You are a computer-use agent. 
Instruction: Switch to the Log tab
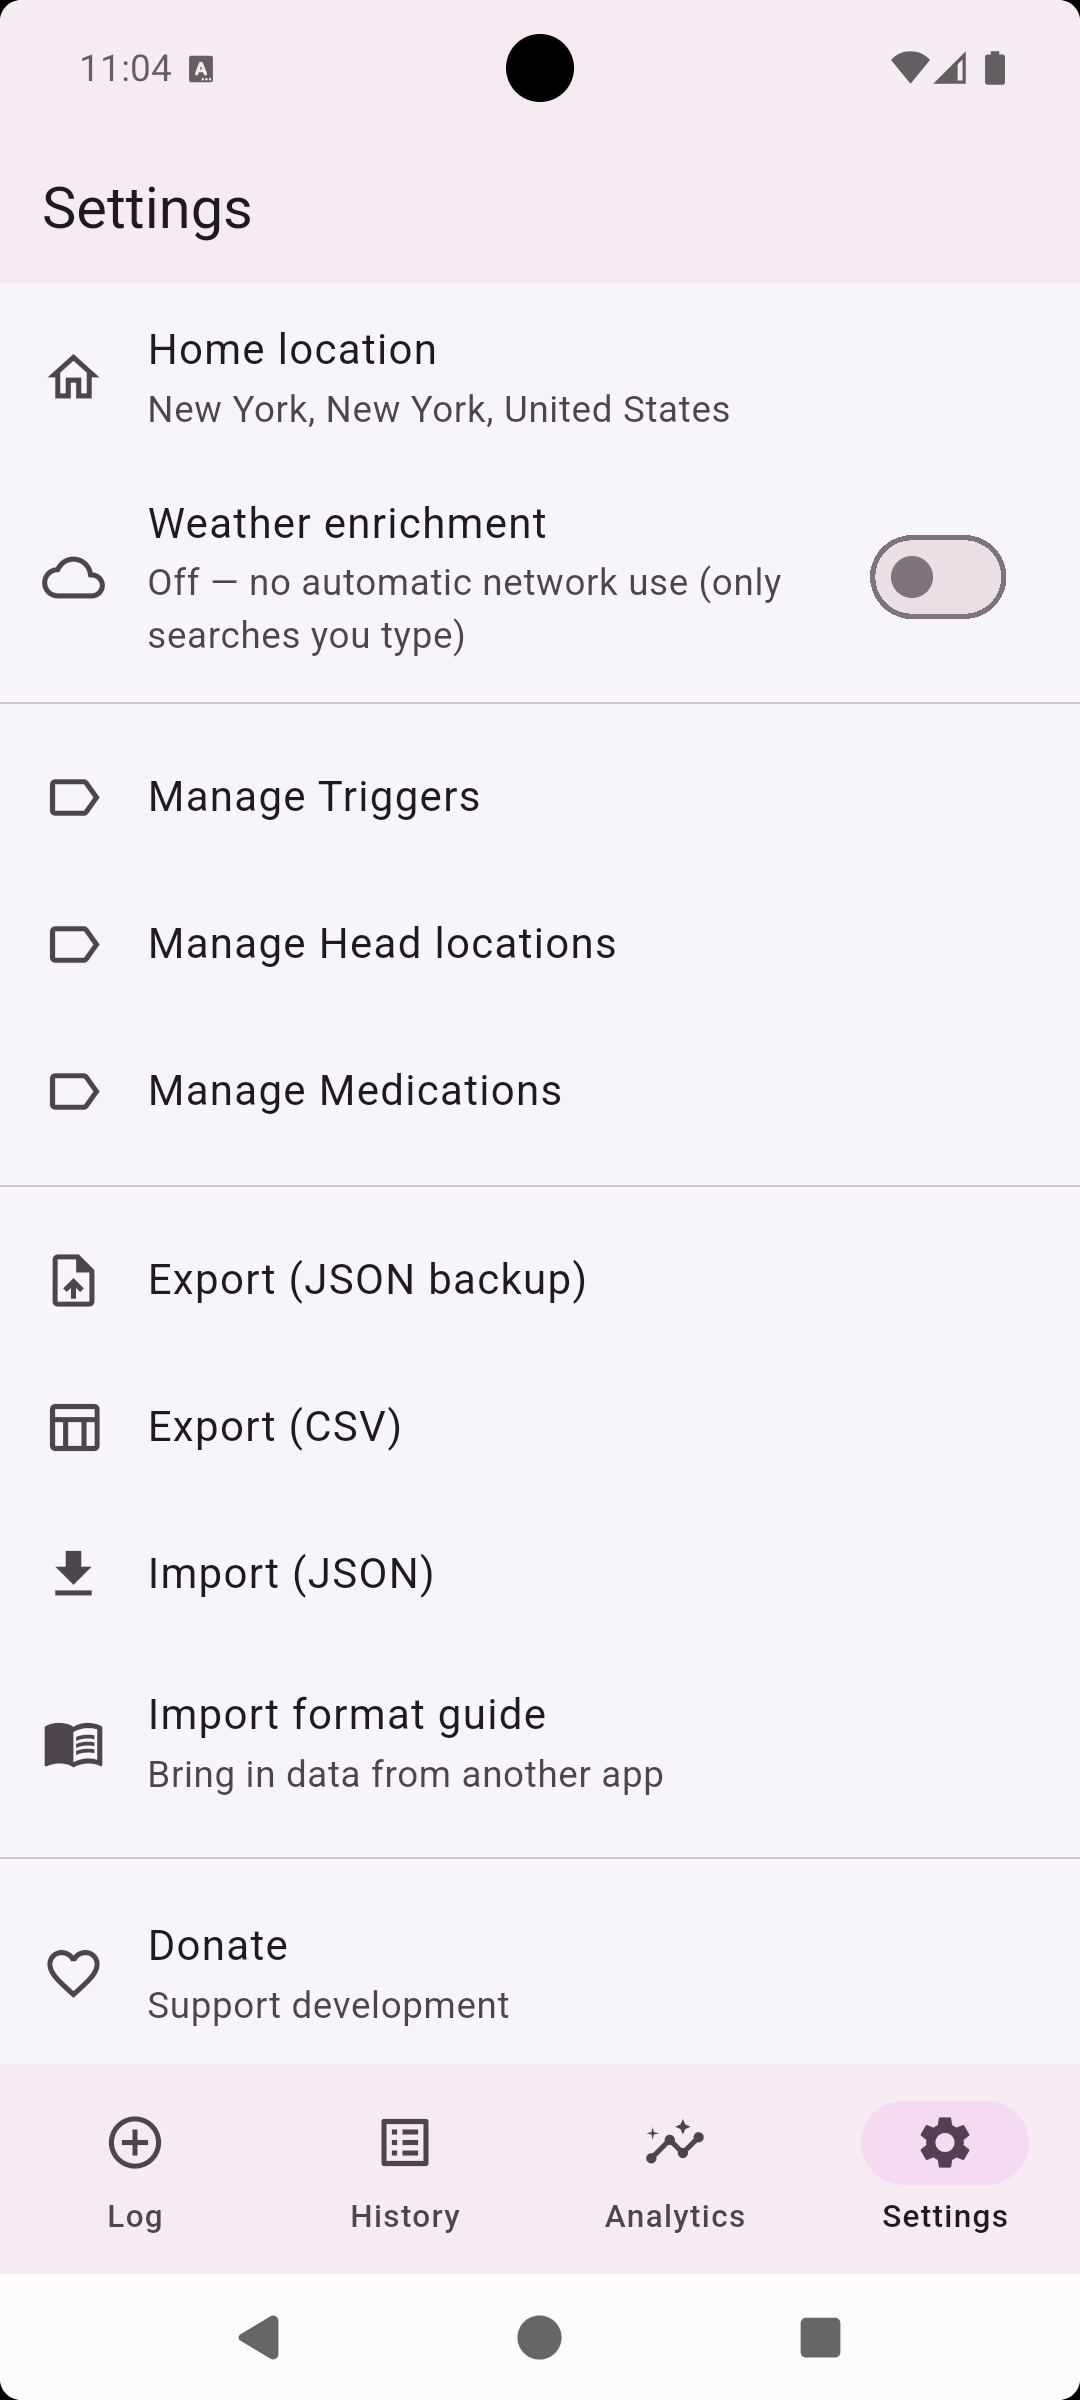[x=135, y=2170]
